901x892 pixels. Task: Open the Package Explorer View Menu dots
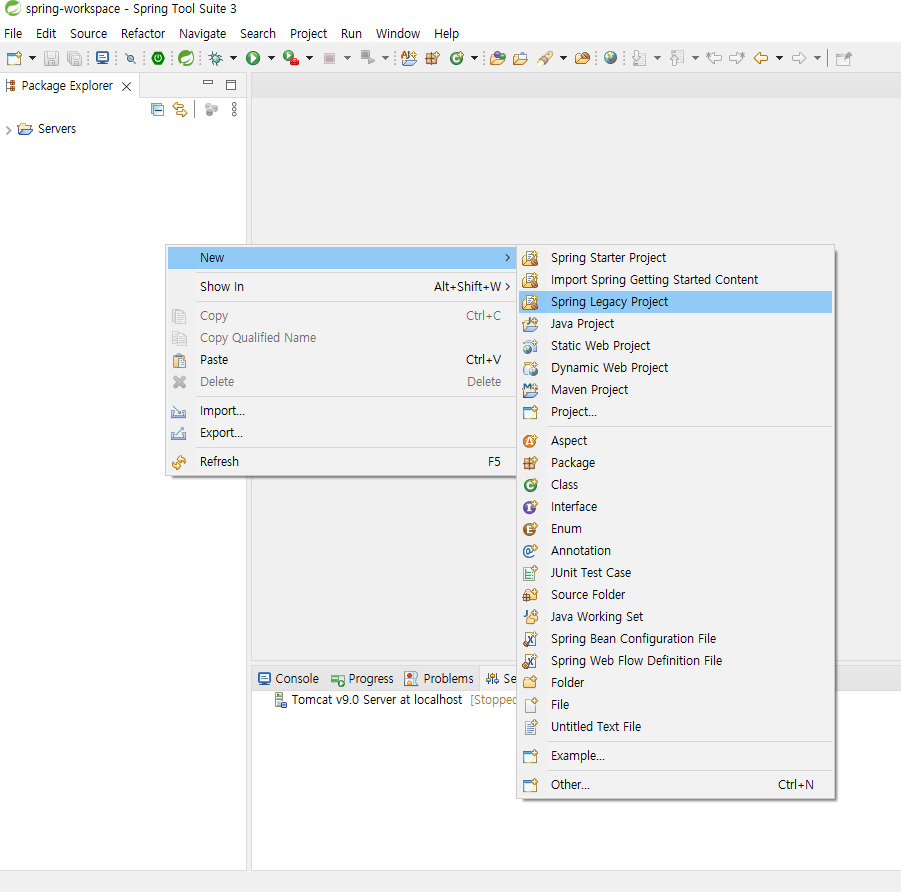pos(234,109)
